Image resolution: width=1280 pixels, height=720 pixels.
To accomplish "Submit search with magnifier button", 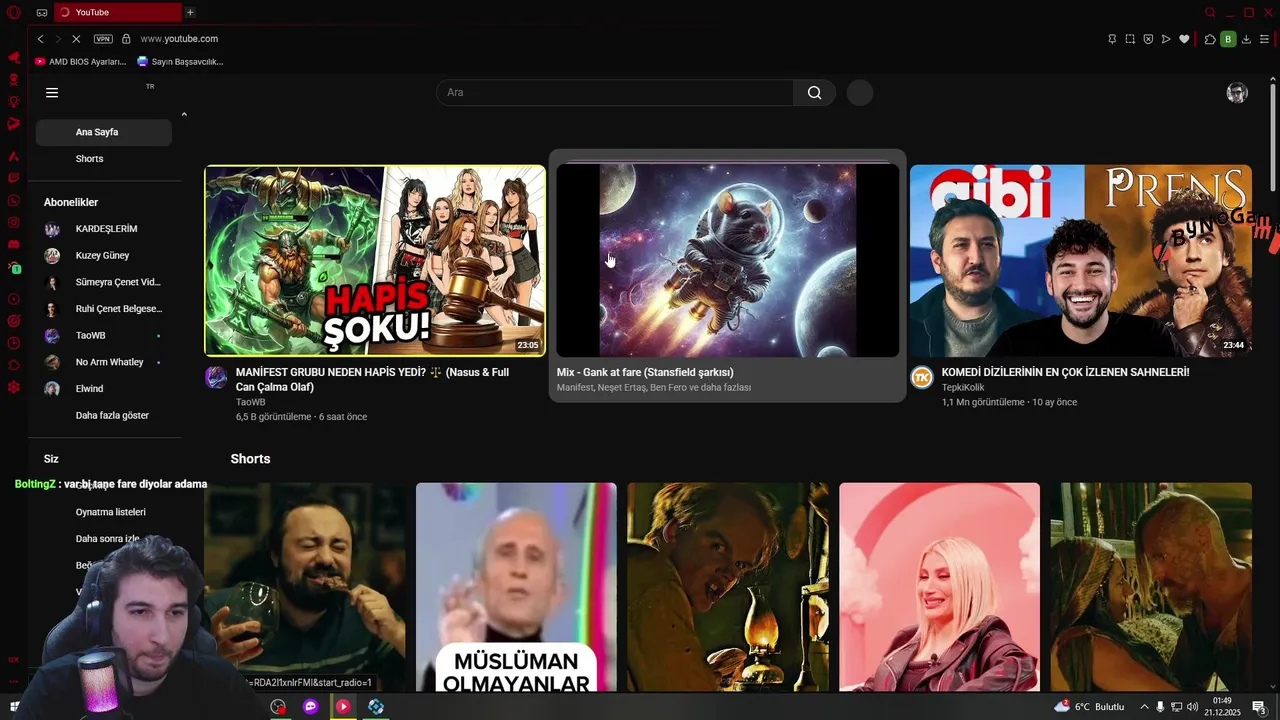I will click(814, 92).
